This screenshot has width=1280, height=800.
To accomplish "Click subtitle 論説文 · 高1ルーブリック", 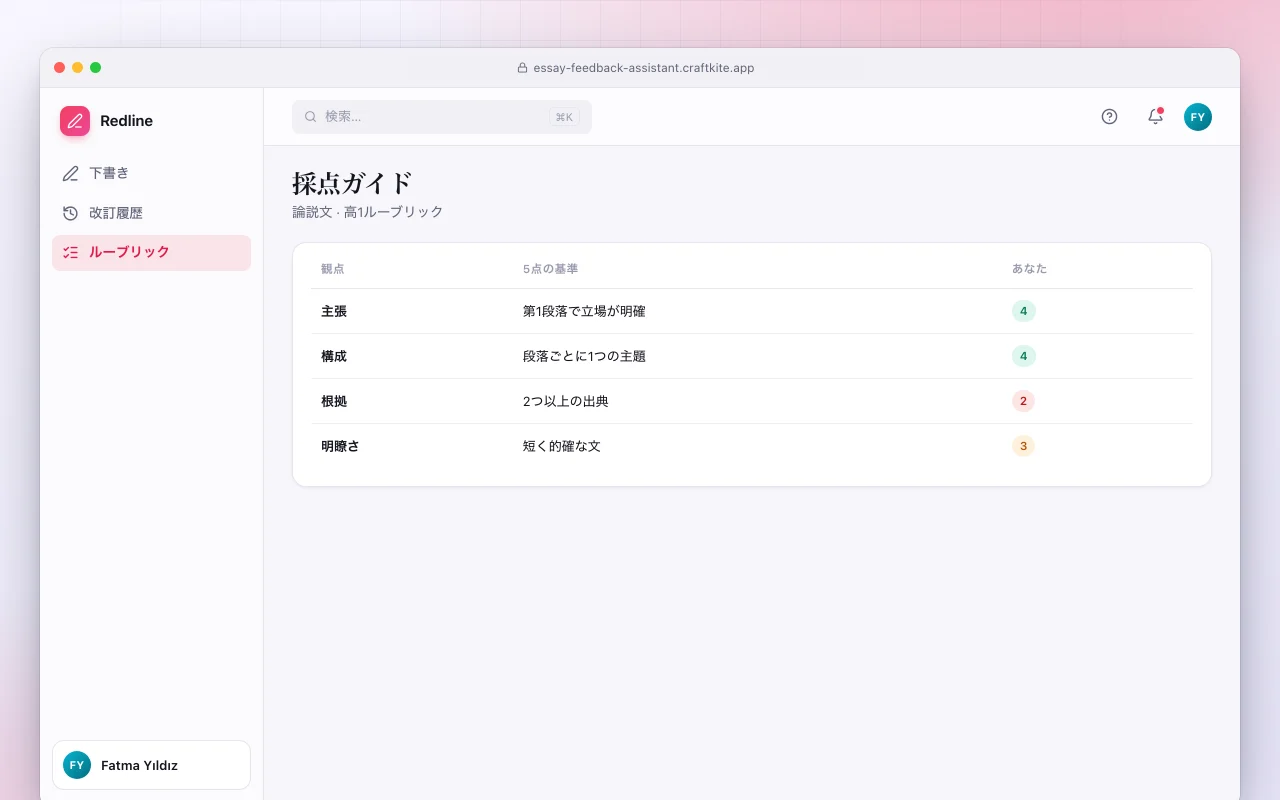I will pyautogui.click(x=367, y=212).
